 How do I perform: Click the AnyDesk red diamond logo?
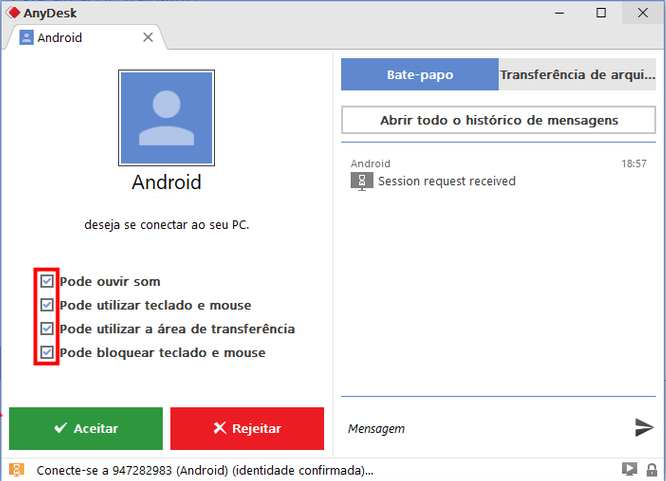point(13,13)
